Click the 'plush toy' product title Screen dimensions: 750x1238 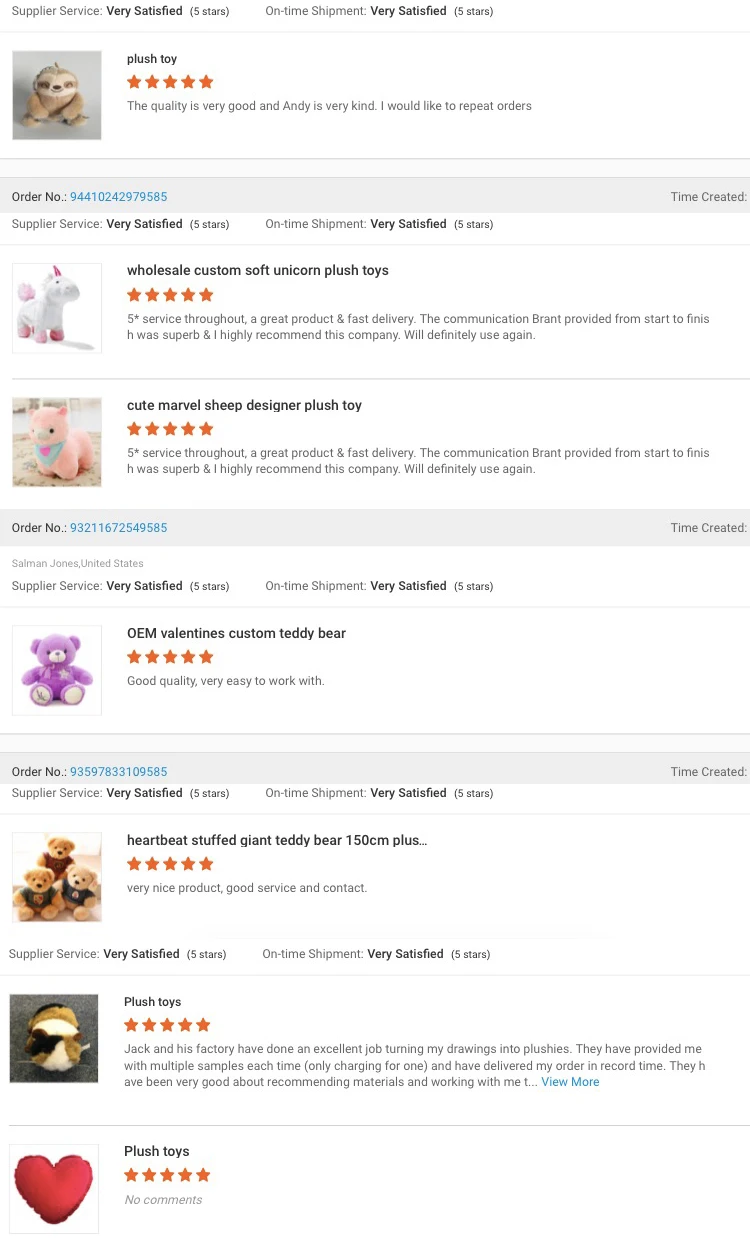pyautogui.click(x=152, y=59)
